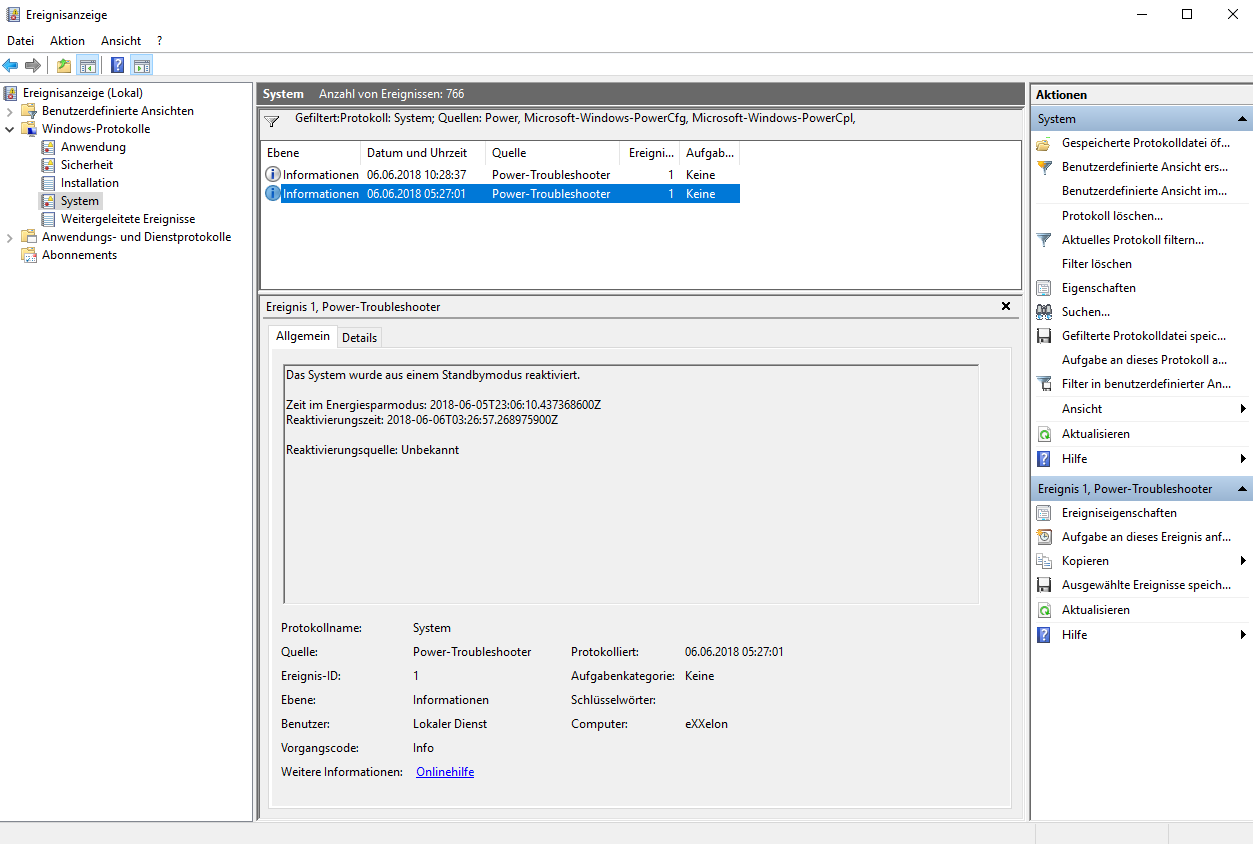Open the Hilfe submenu arrow under Ereignis 1 actions
The width and height of the screenshot is (1253, 844).
coord(1243,635)
